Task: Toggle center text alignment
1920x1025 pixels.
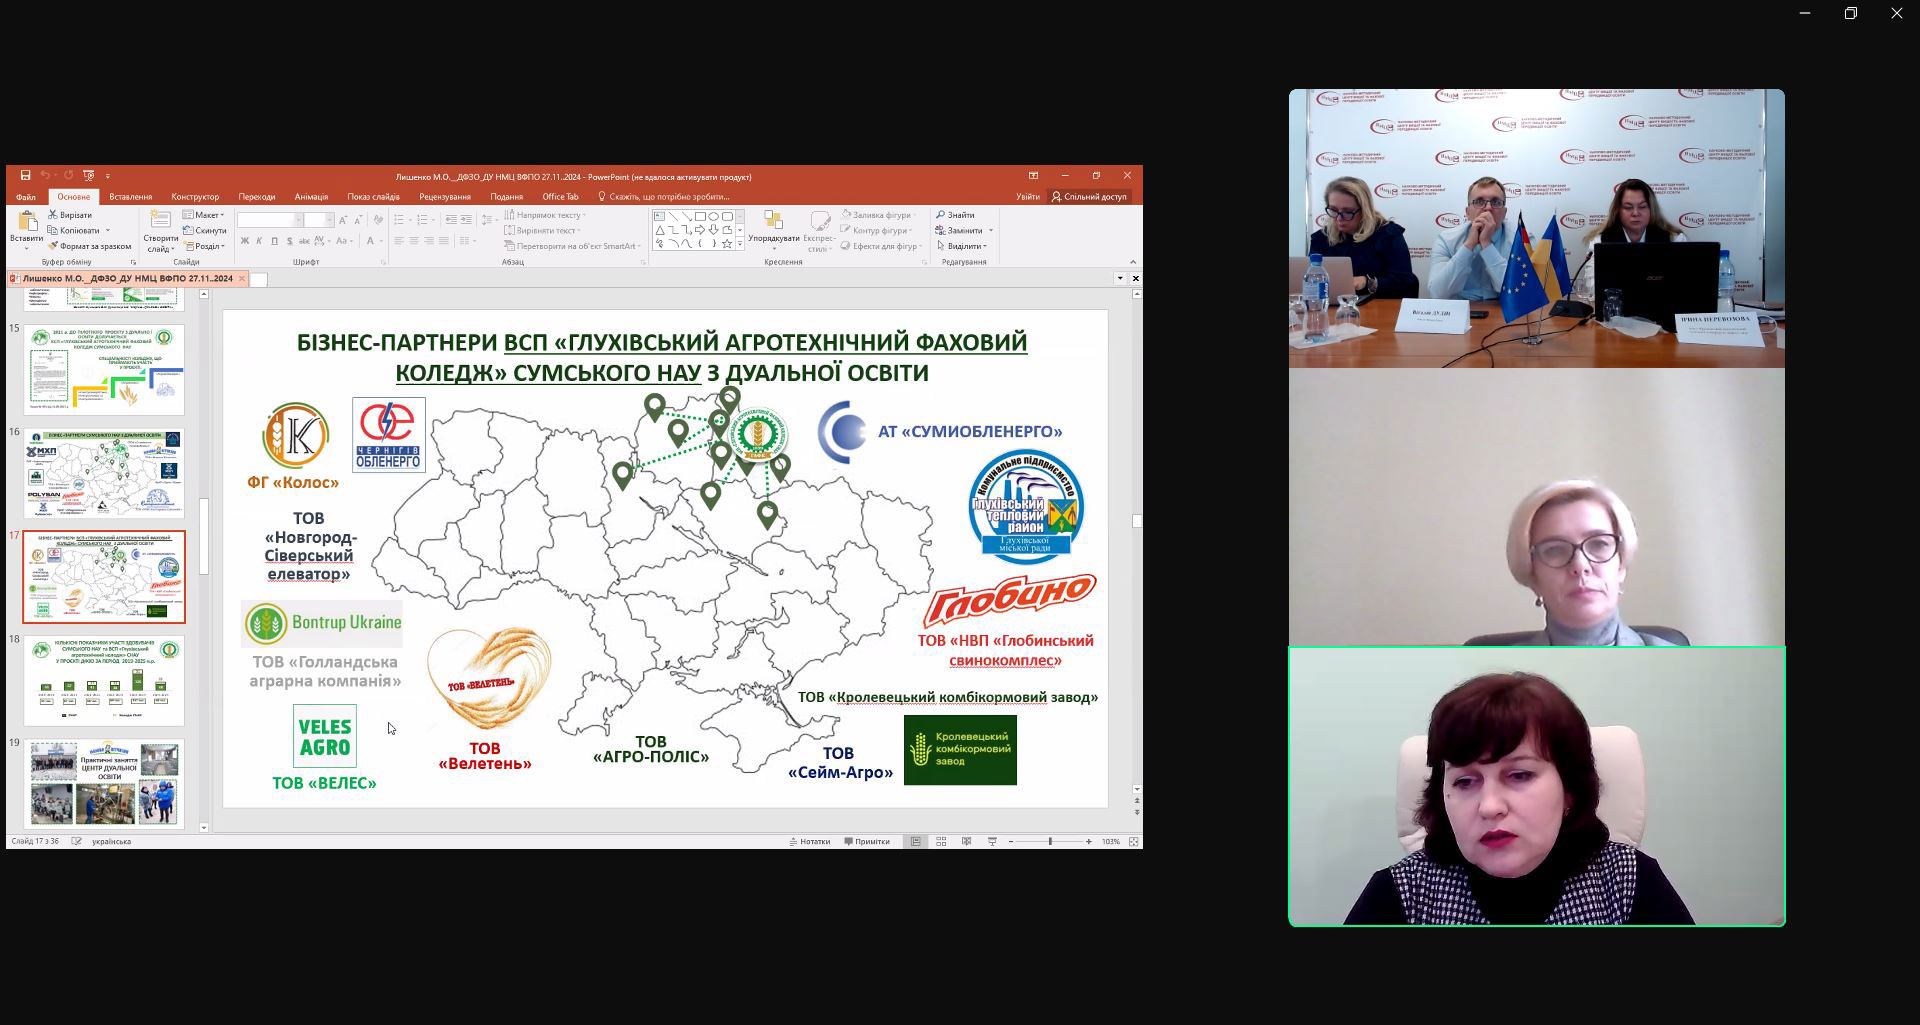Action: click(414, 241)
